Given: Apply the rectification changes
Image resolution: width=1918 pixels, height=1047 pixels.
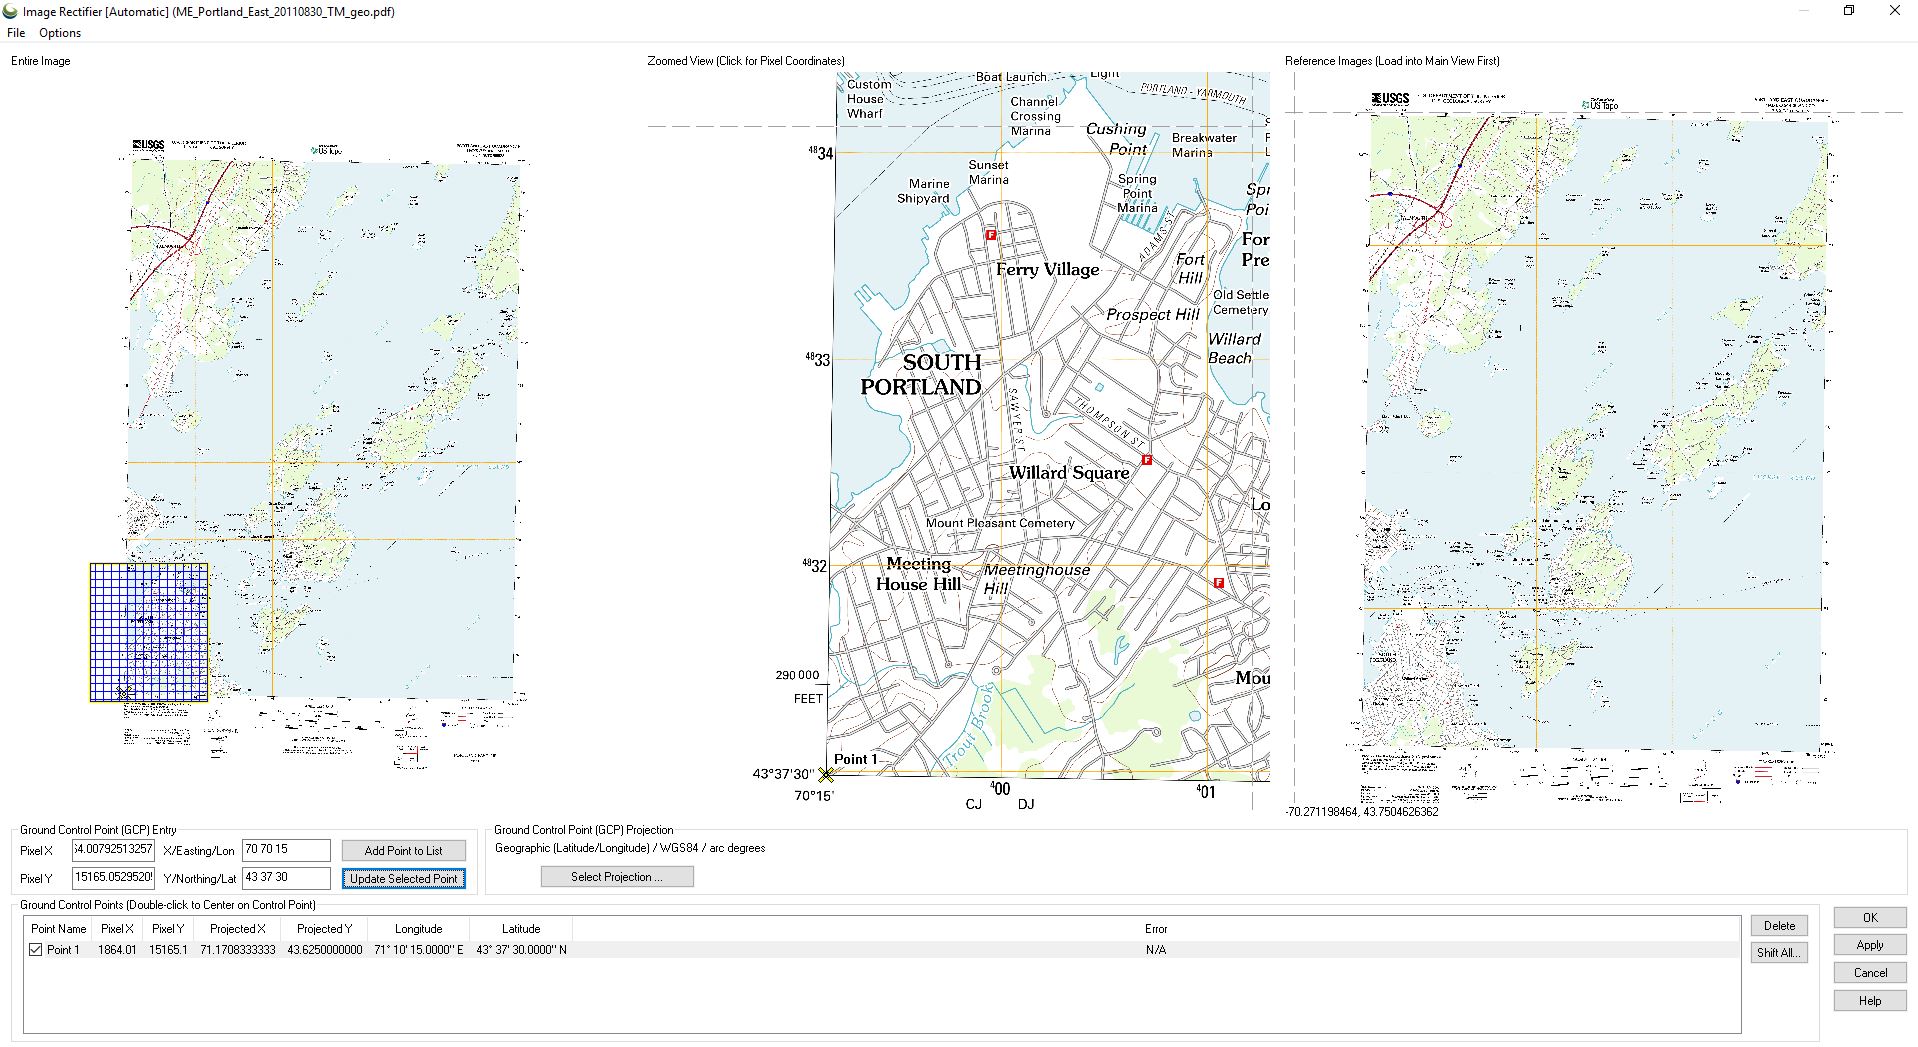Looking at the screenshot, I should (x=1869, y=945).
